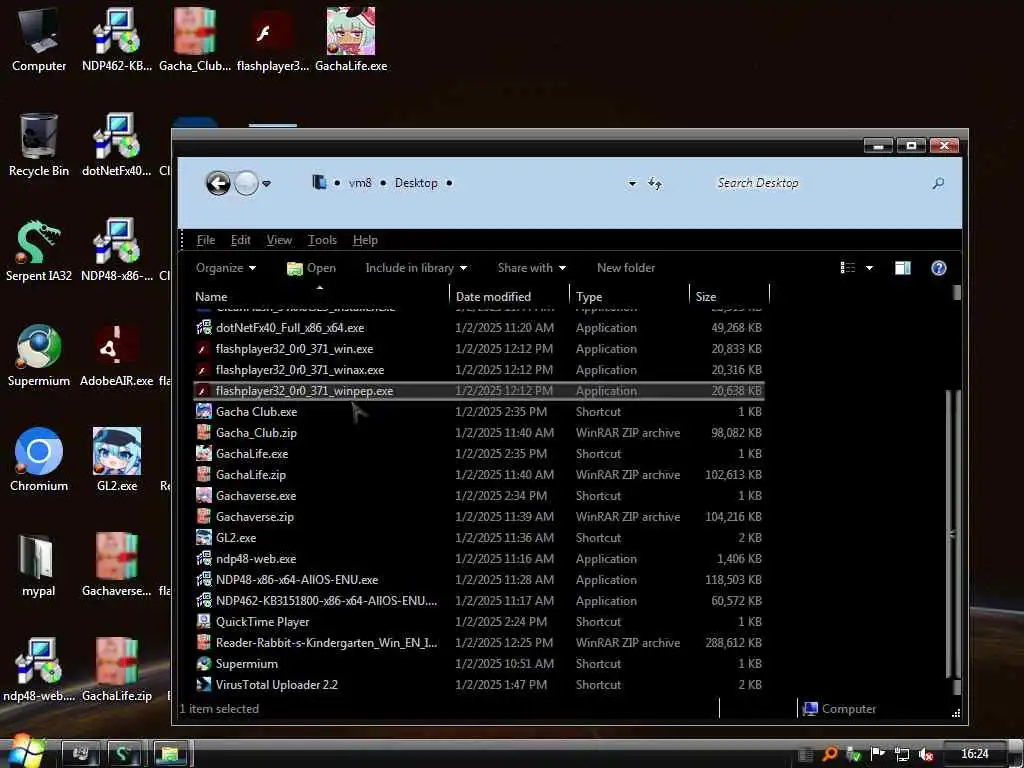Viewport: 1024px width, 768px height.
Task: Click the Windows Start orb
Action: pyautogui.click(x=26, y=751)
